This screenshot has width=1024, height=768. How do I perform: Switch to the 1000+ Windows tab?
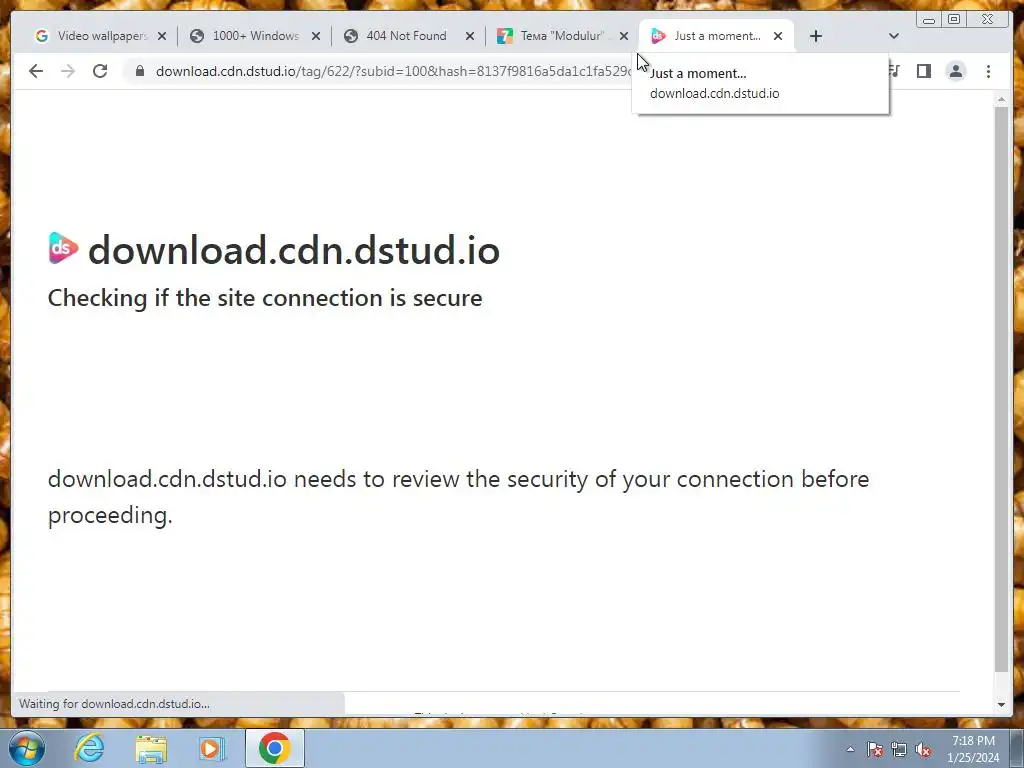(x=255, y=36)
